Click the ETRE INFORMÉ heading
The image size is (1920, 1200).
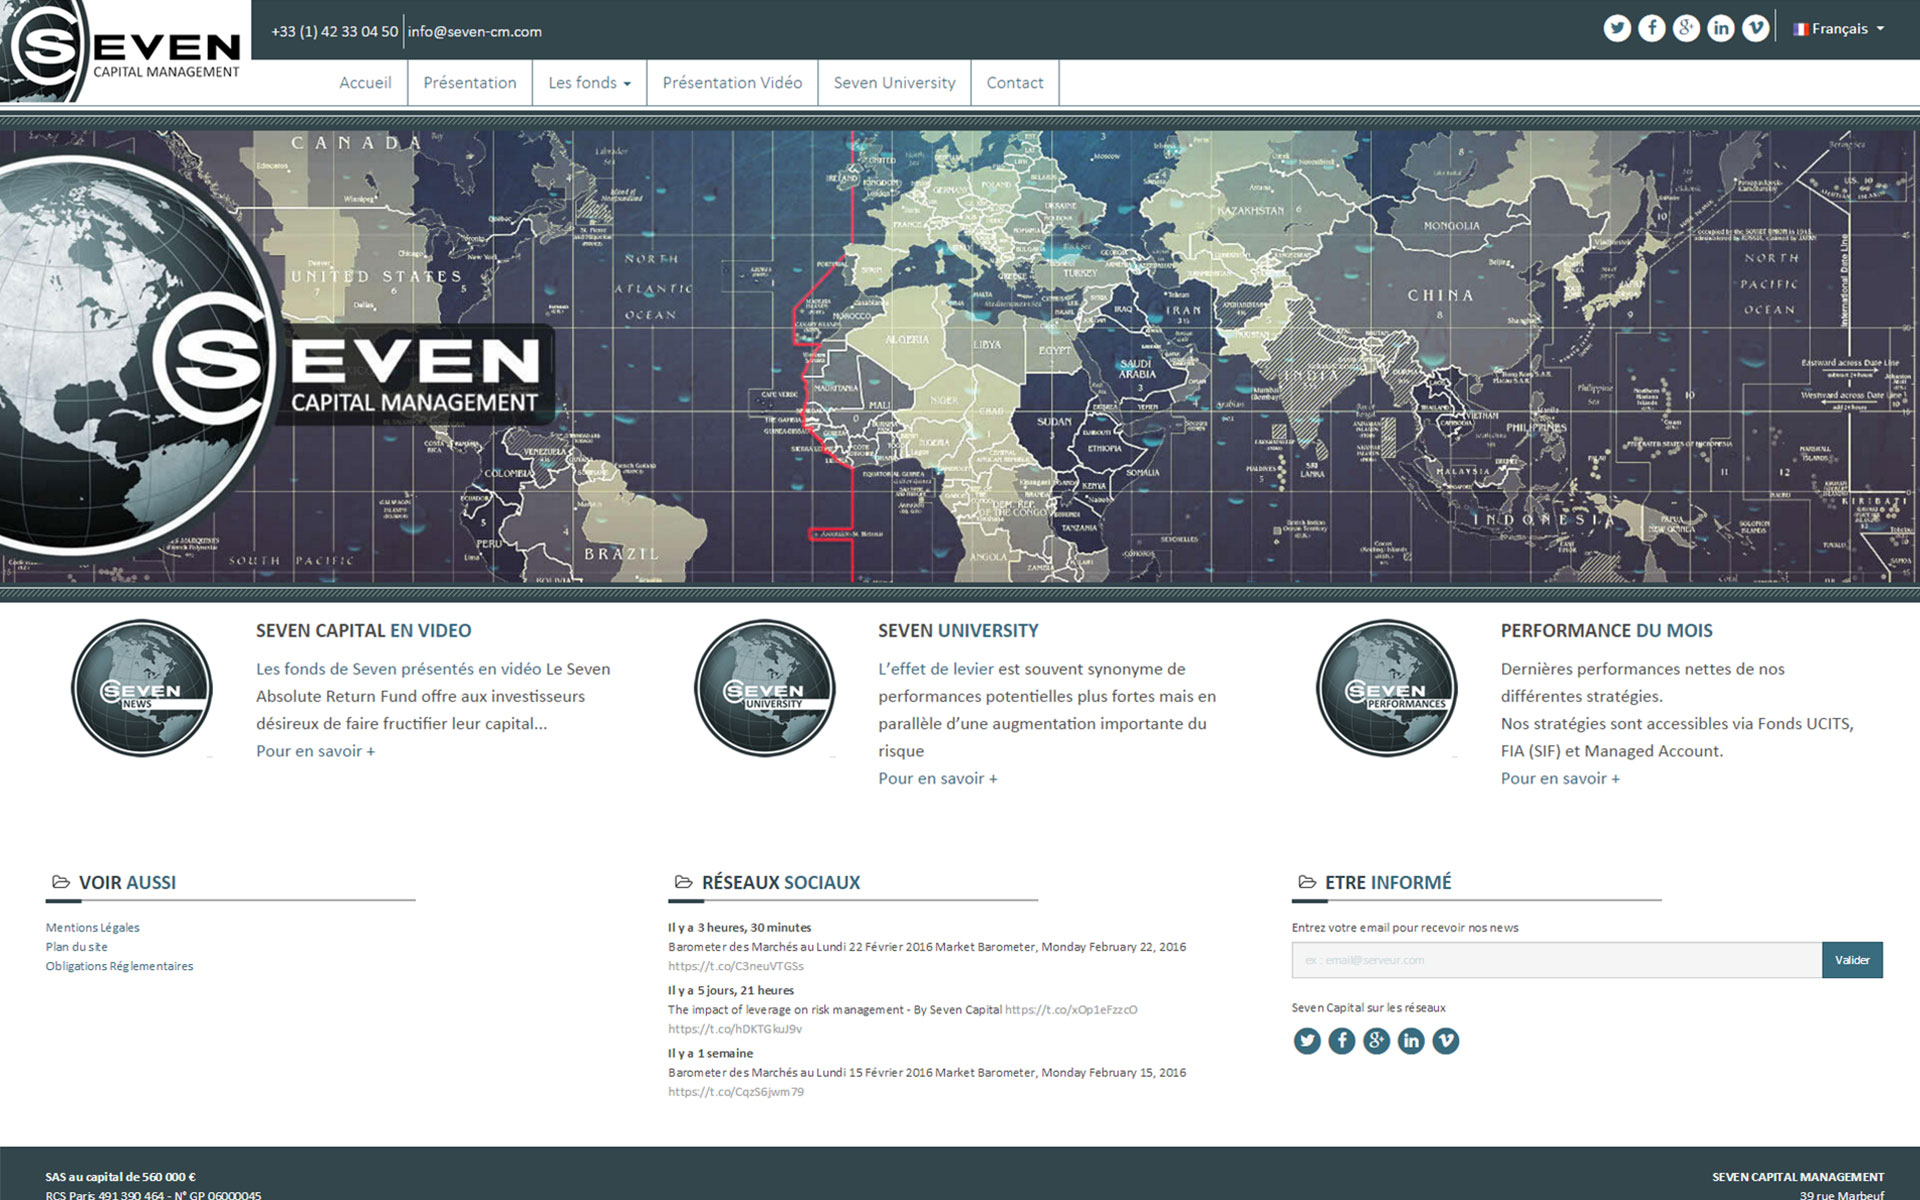coord(1388,883)
